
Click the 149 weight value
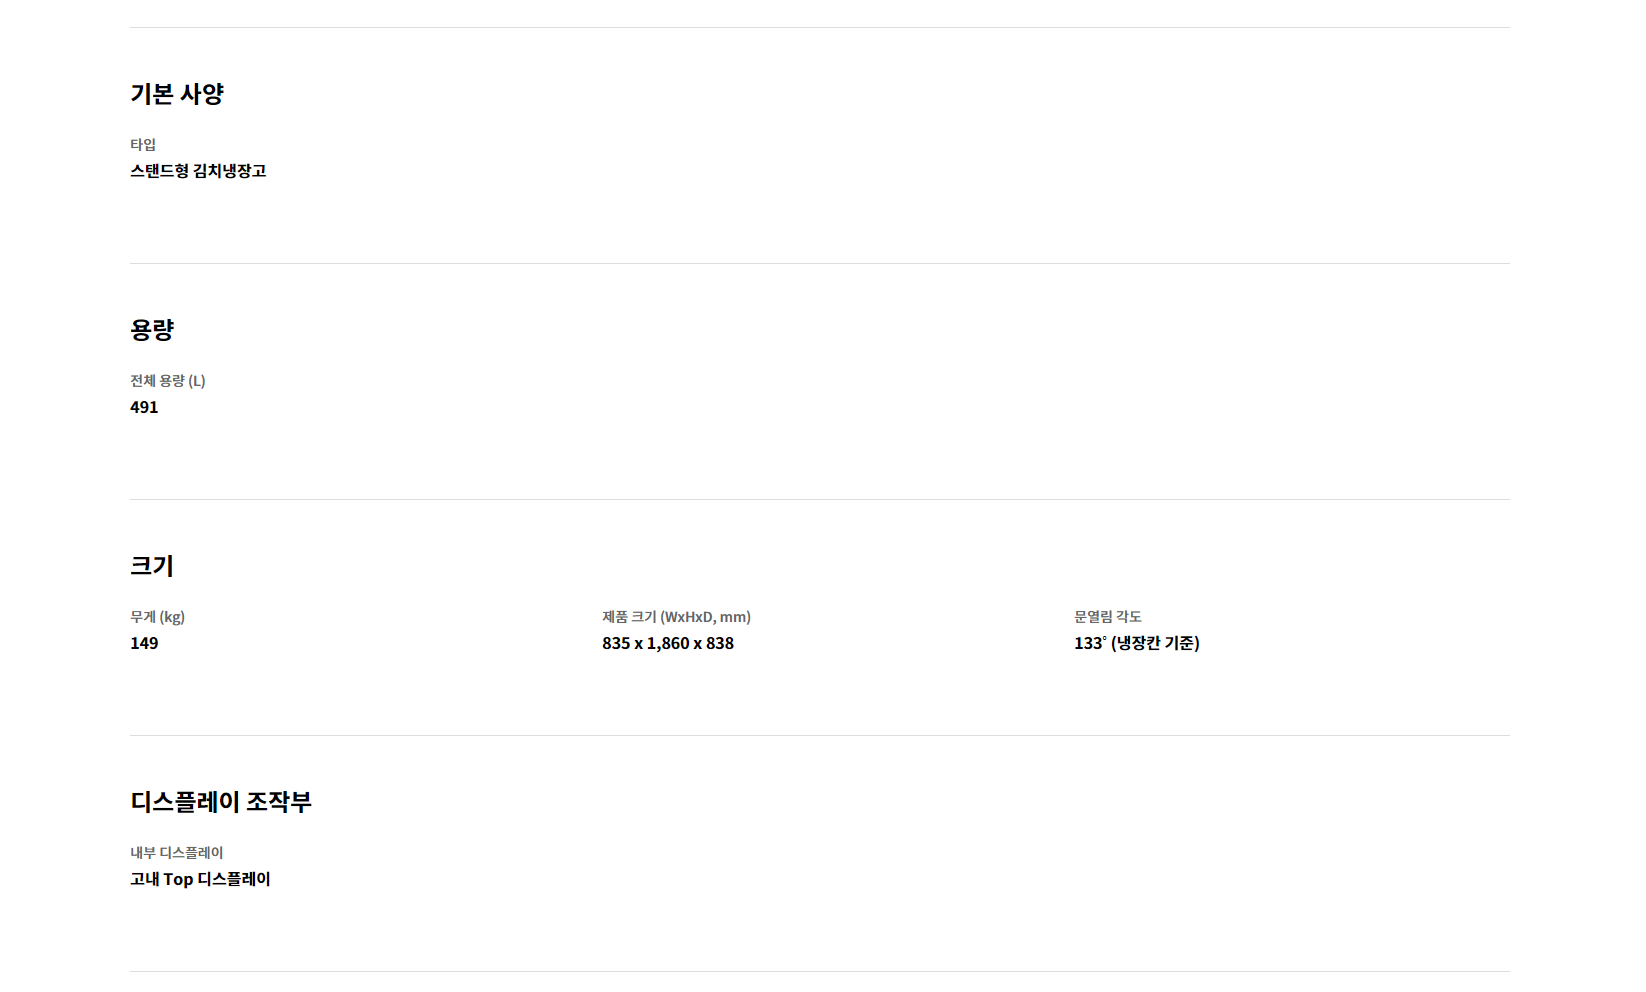click(144, 643)
